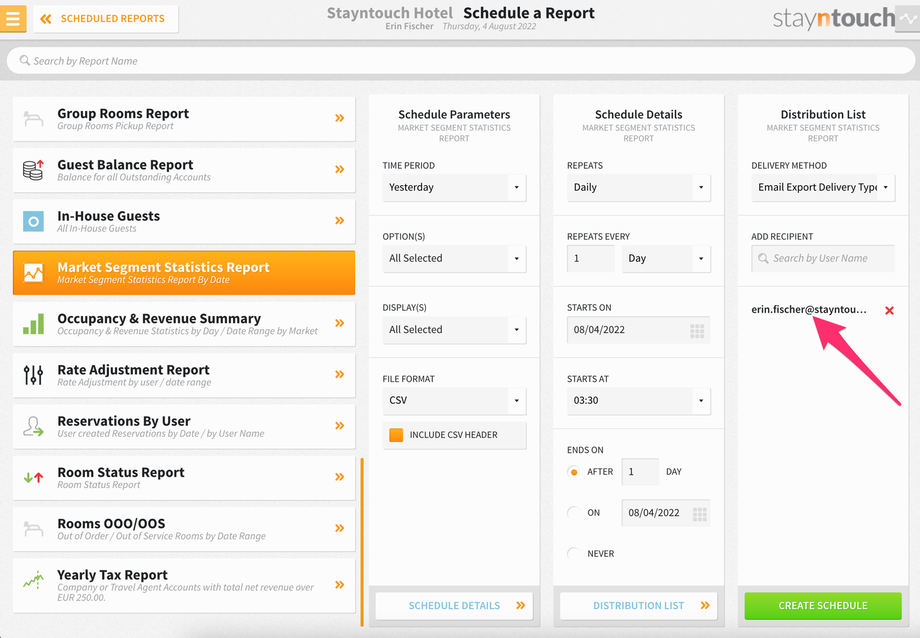
Task: Select the Group Rooms Report title
Action: tap(123, 113)
